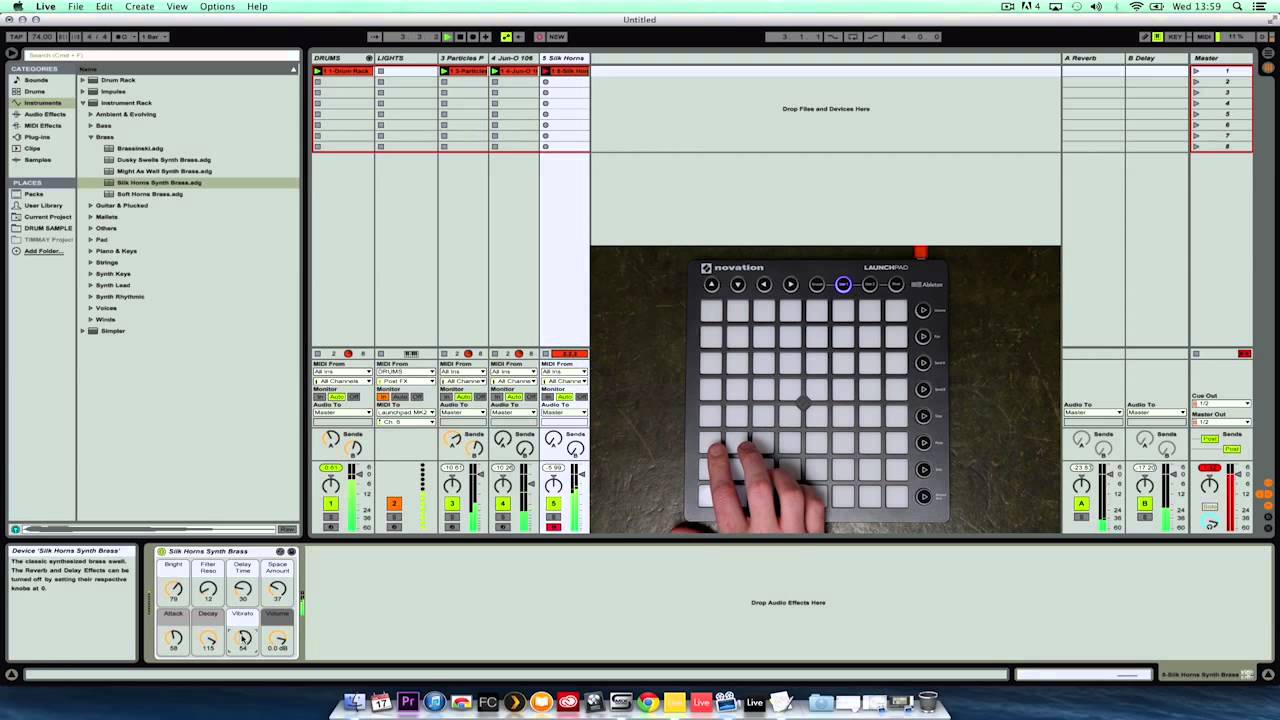Open User Library in Places
Viewport: 1280px width, 720px height.
pos(43,205)
